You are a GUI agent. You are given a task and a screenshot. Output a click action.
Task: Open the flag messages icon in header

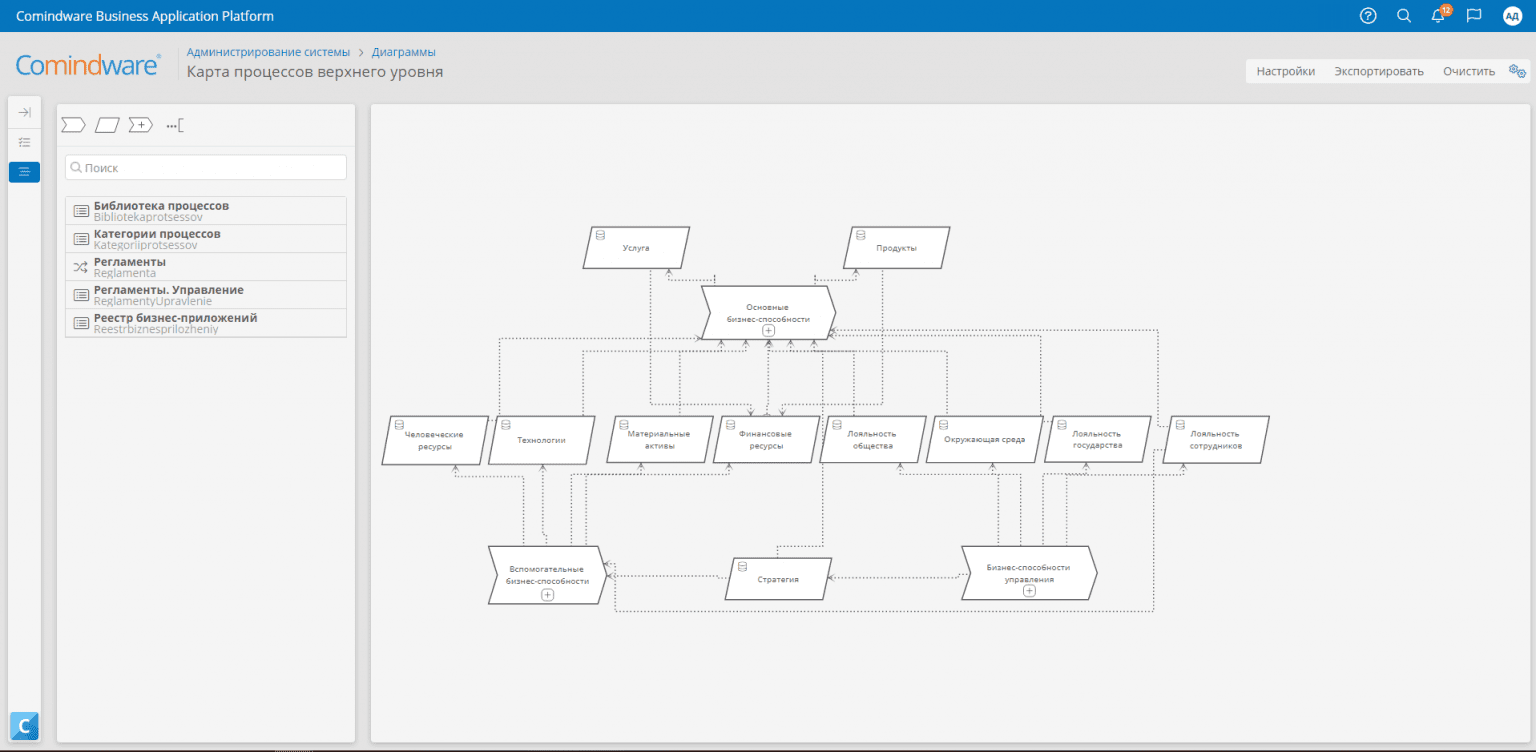click(1473, 16)
